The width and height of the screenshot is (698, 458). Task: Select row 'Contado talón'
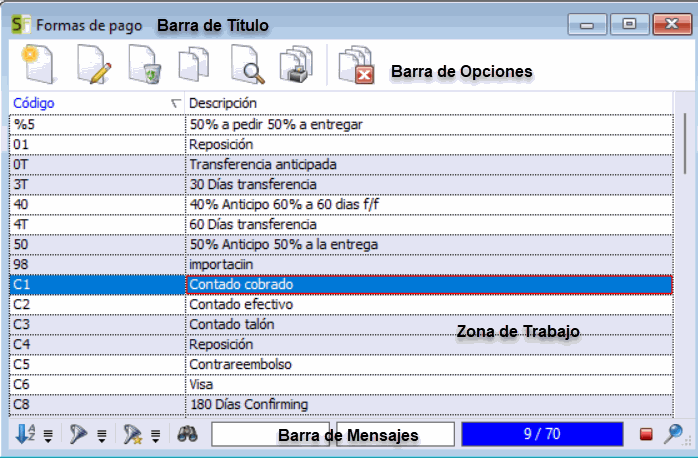click(341, 324)
